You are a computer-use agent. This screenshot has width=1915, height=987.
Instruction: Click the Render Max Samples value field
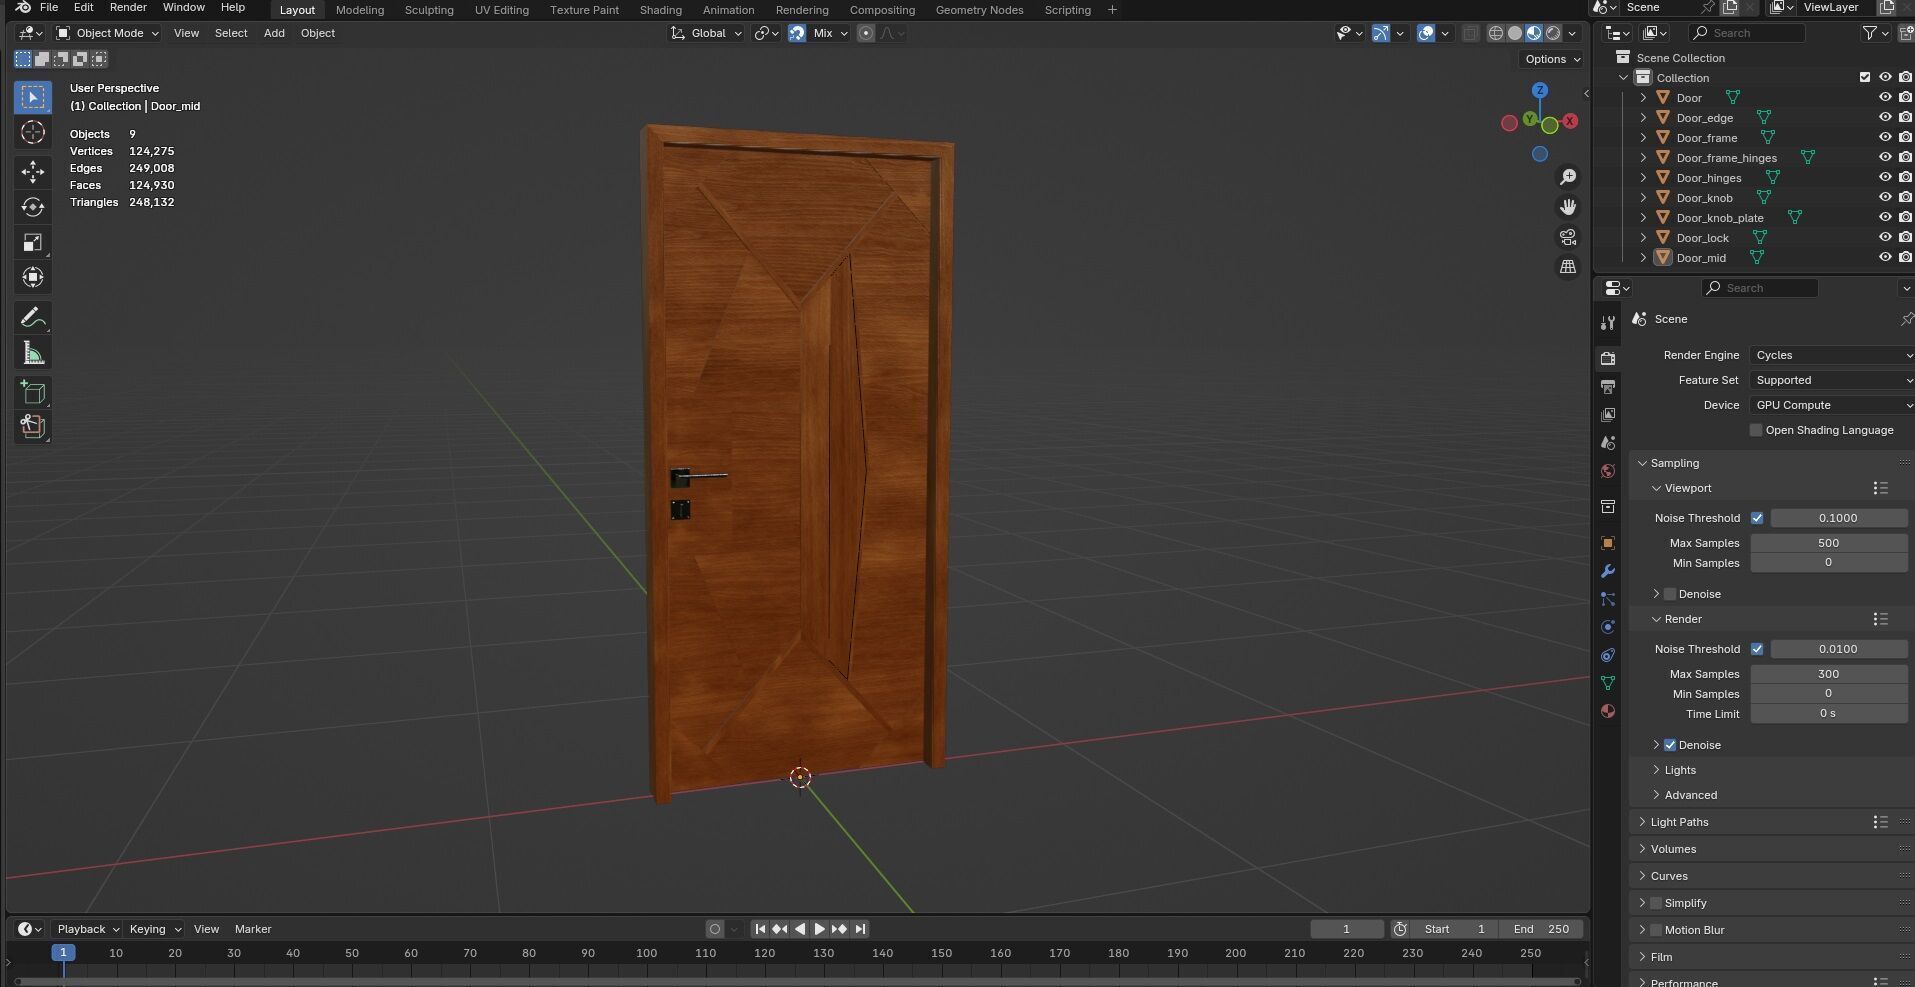tap(1828, 674)
